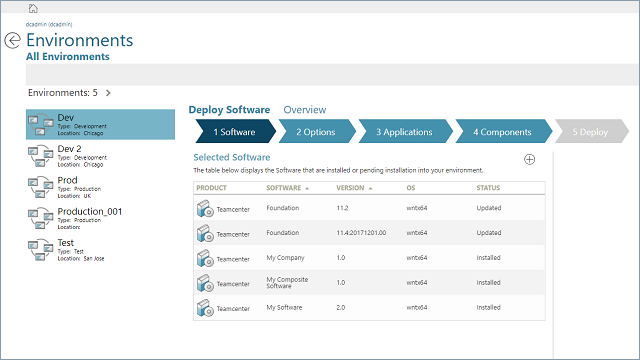Image resolution: width=640 pixels, height=360 pixels.
Task: Click Installed status in My Software row
Action: pyautogui.click(x=489, y=308)
